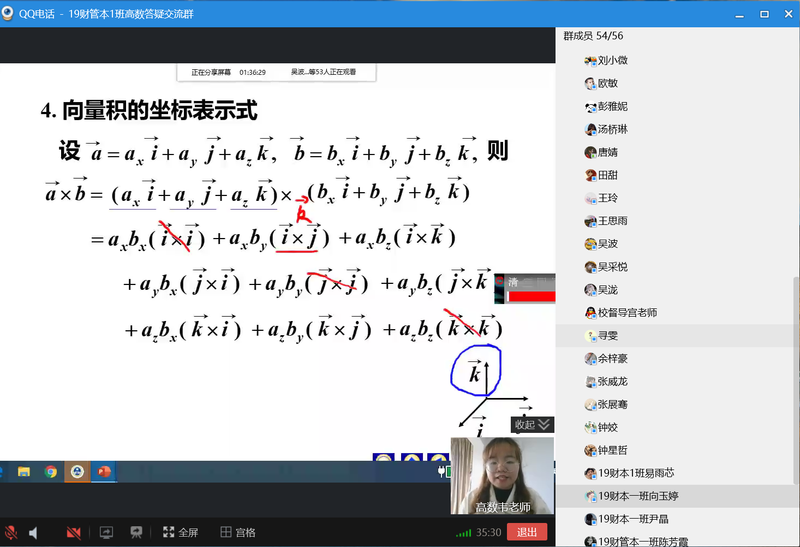The height and width of the screenshot is (547, 800).
Task: Turn on the camera toggle
Action: pyautogui.click(x=73, y=533)
